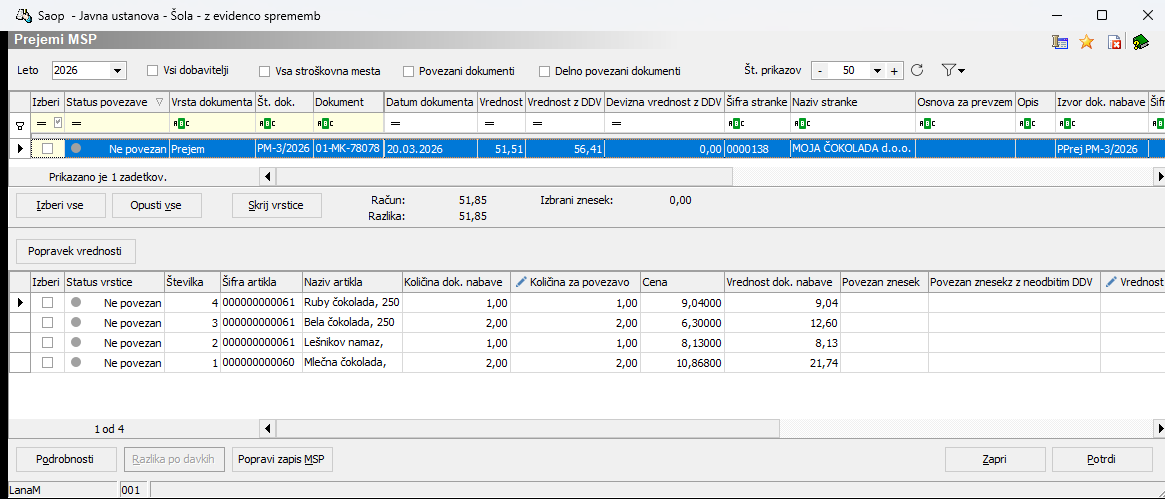Expand the Leto 2026 dropdown

click(x=118, y=71)
